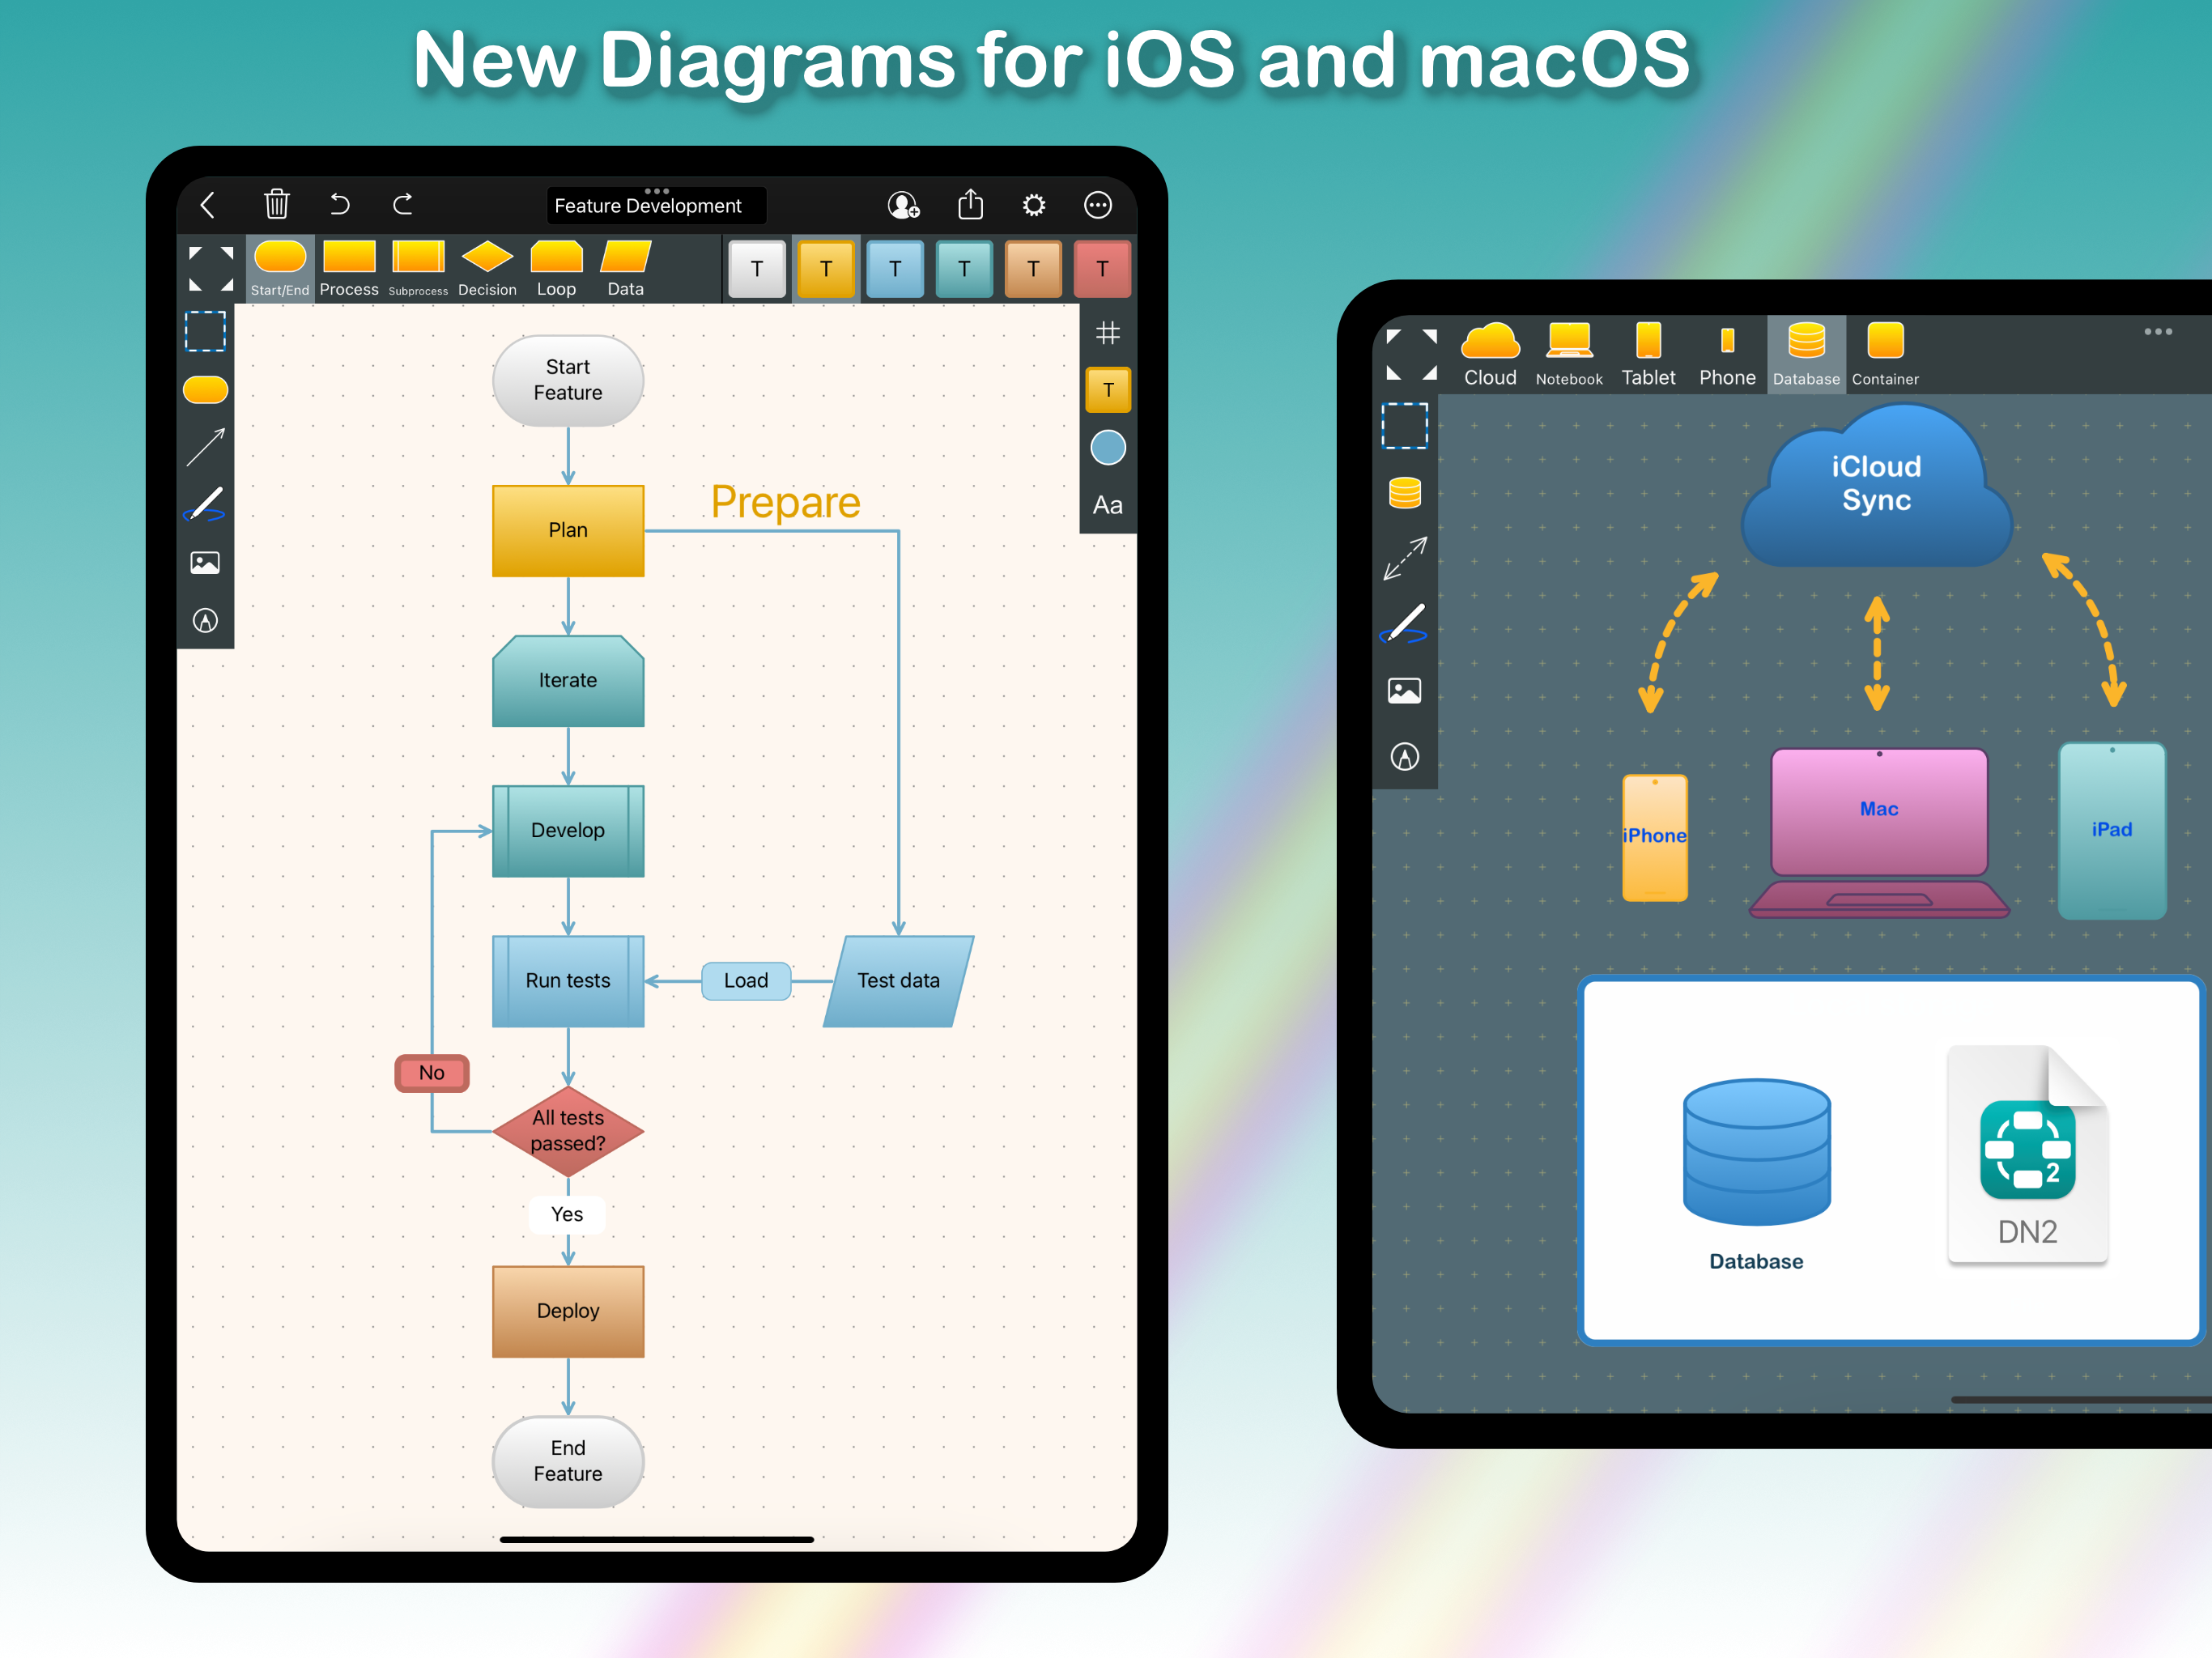Select the annotation markup tool in left iPad

pos(205,621)
